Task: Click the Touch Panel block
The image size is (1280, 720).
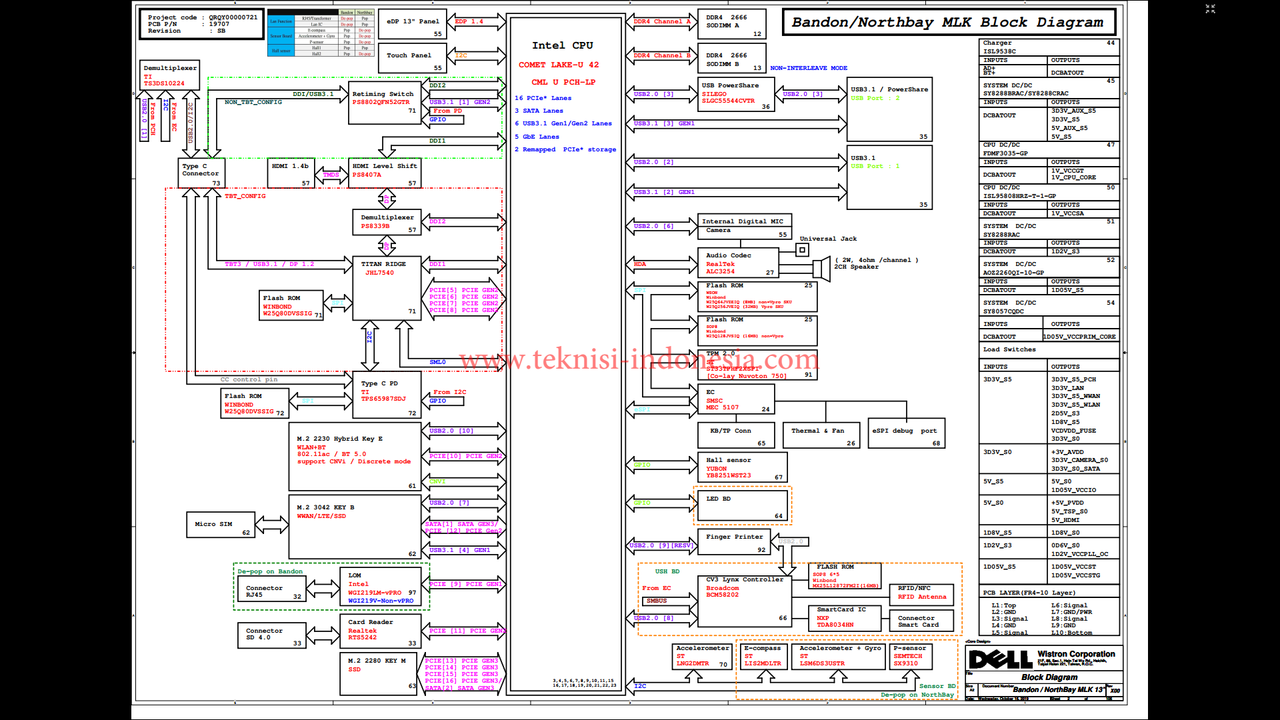Action: pos(412,60)
